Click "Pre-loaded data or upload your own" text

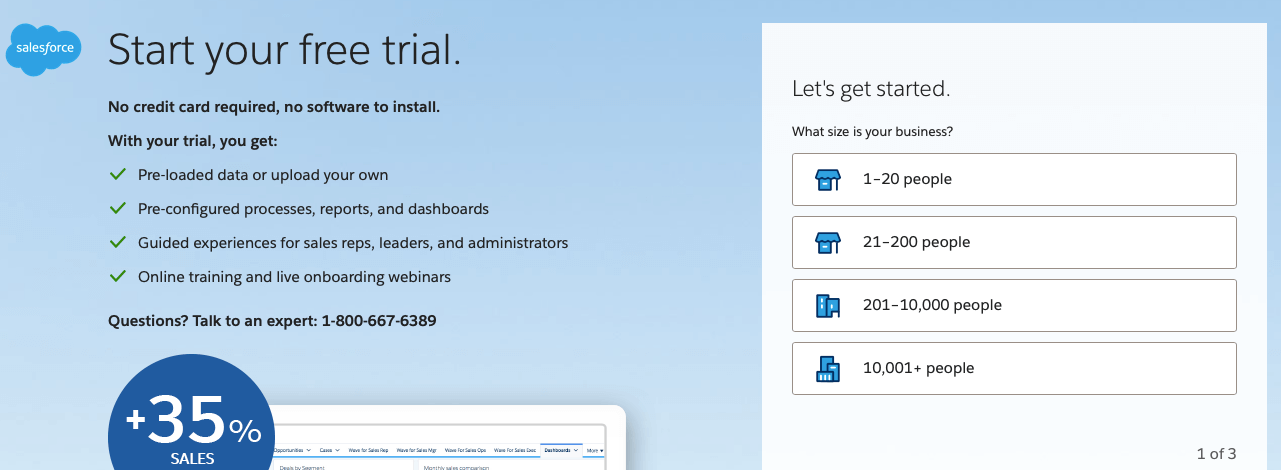(x=263, y=175)
